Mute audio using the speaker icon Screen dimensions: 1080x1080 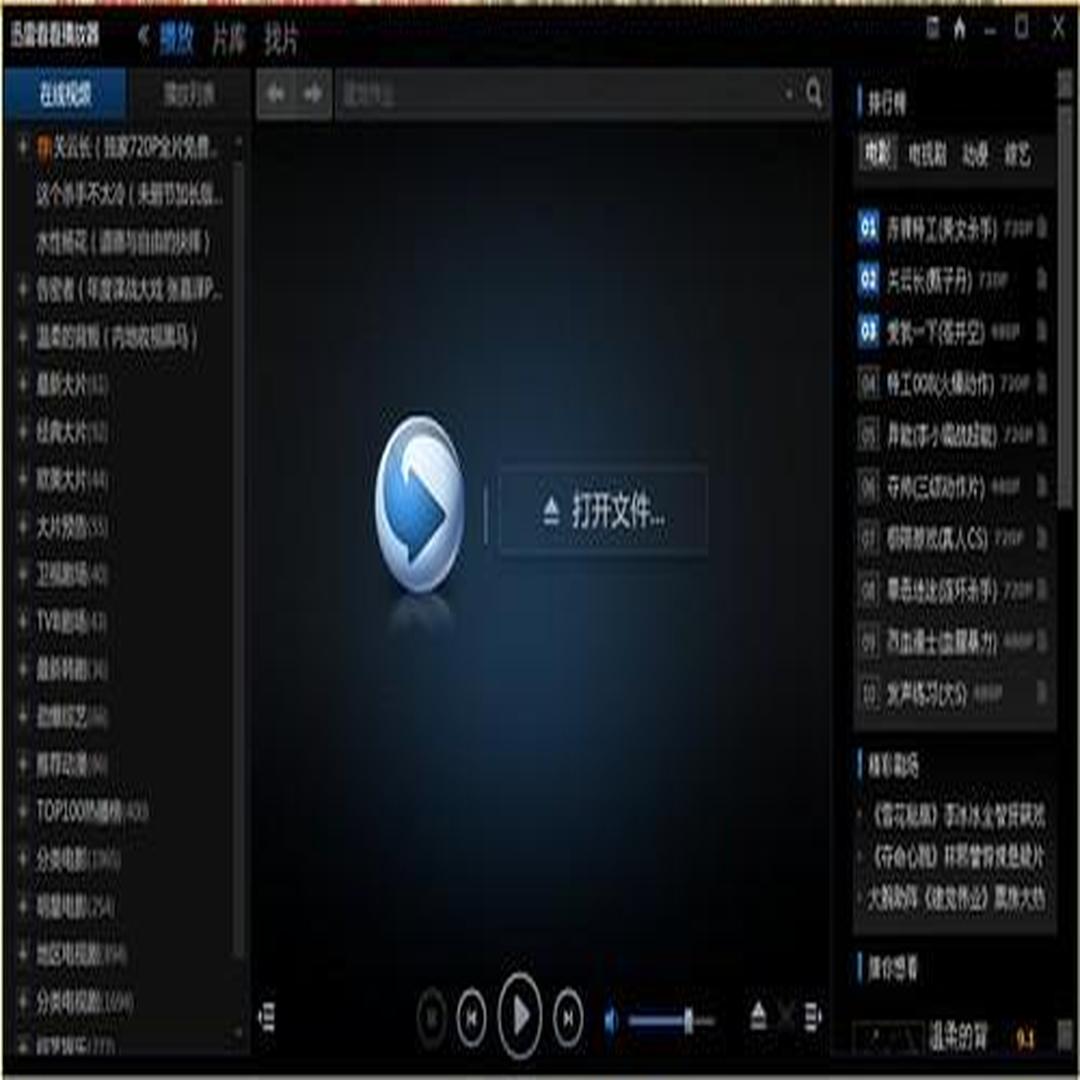click(611, 1019)
